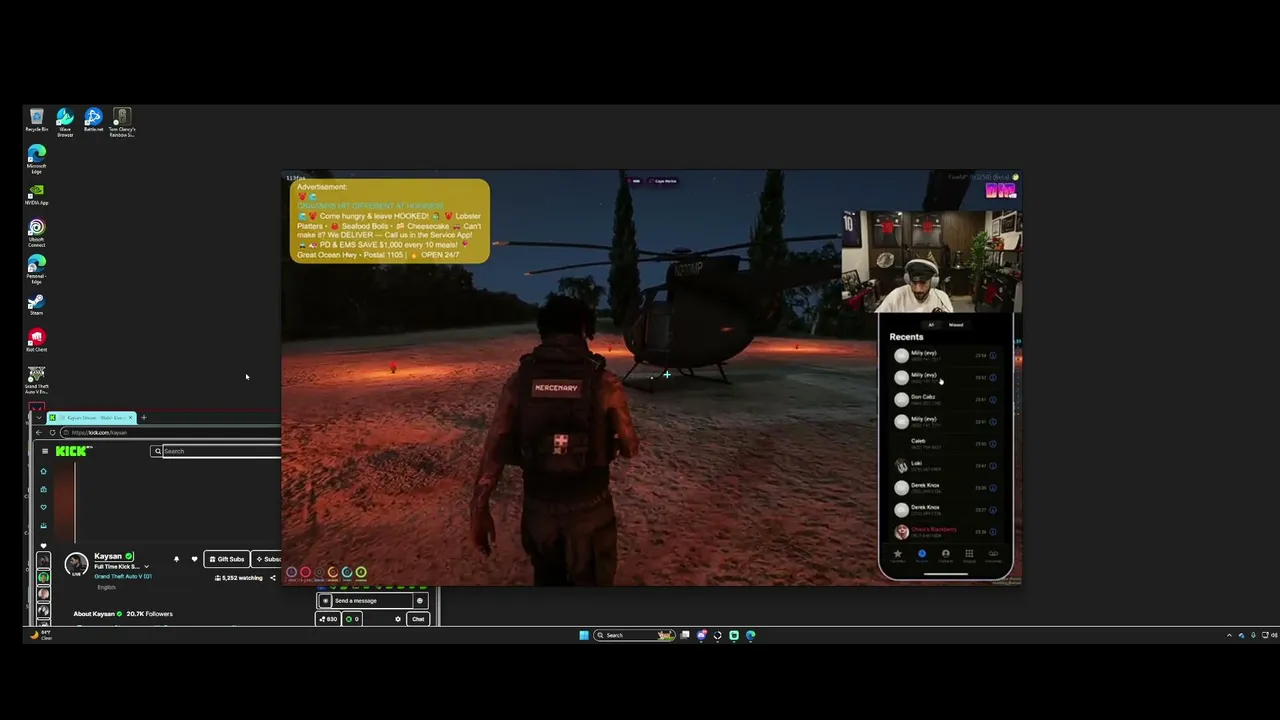Open the Voicemail tab on the phone
This screenshot has height=720, width=1280.
click(993, 555)
